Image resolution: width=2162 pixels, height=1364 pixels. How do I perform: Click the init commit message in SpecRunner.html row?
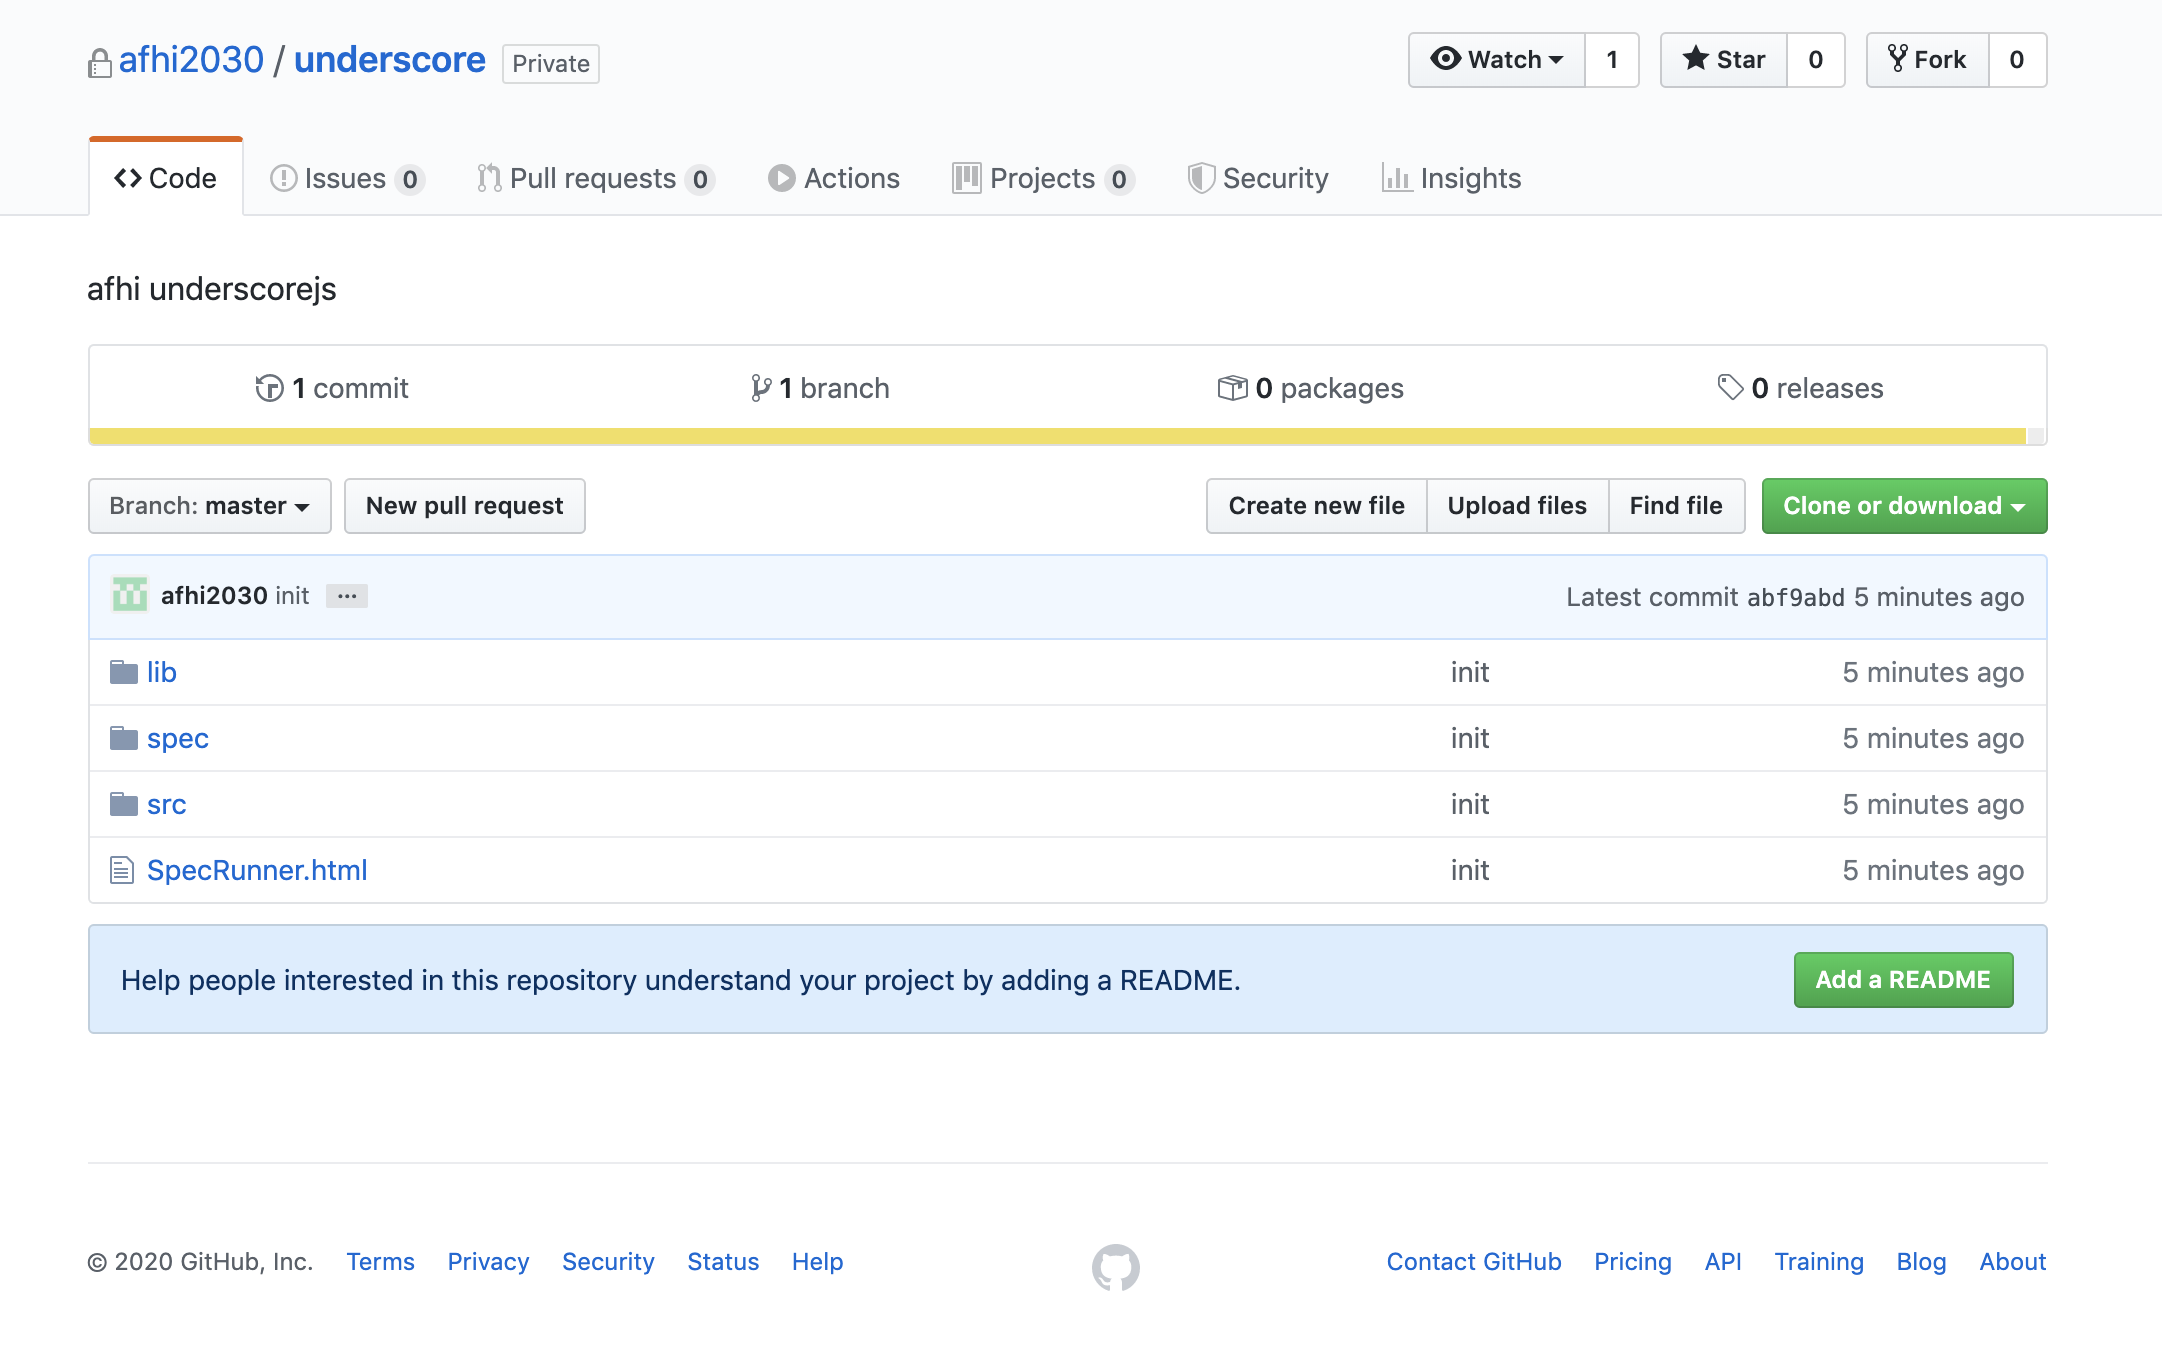pyautogui.click(x=1470, y=870)
